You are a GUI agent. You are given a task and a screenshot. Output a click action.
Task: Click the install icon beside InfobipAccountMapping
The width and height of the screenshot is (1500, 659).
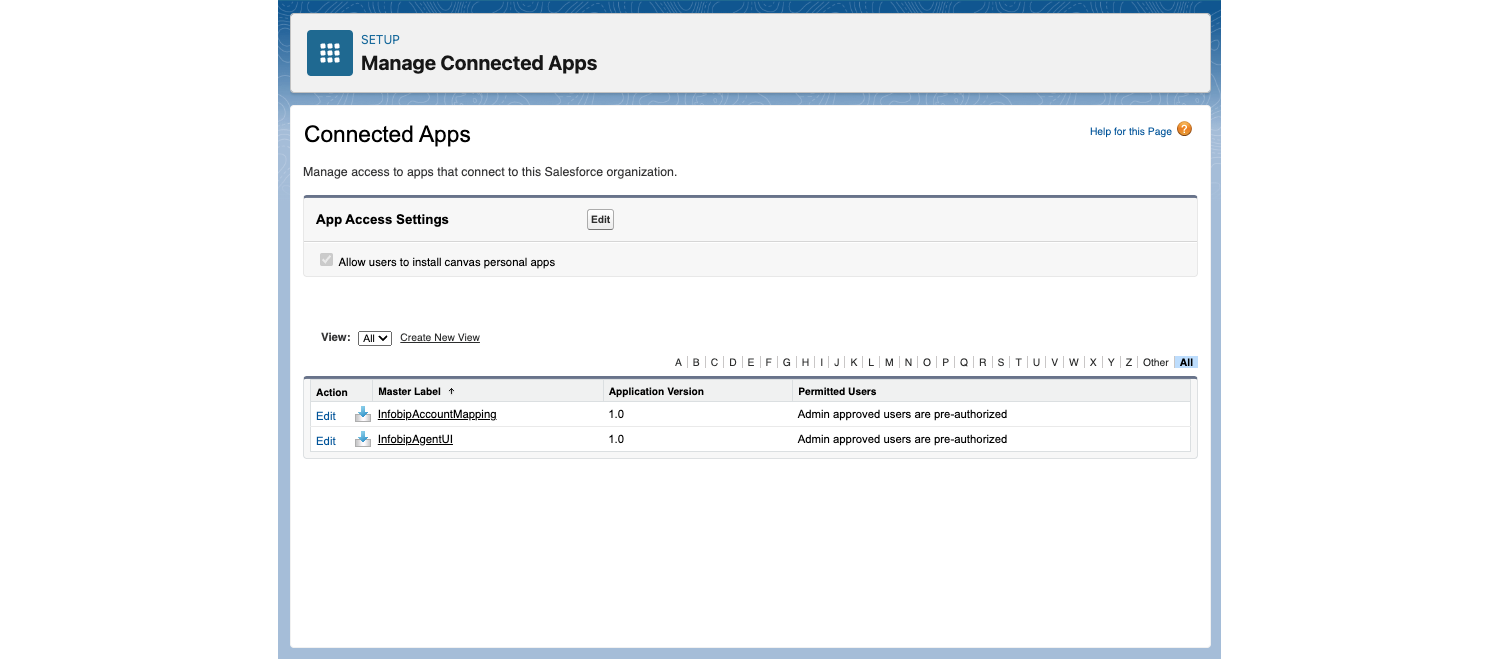(363, 415)
